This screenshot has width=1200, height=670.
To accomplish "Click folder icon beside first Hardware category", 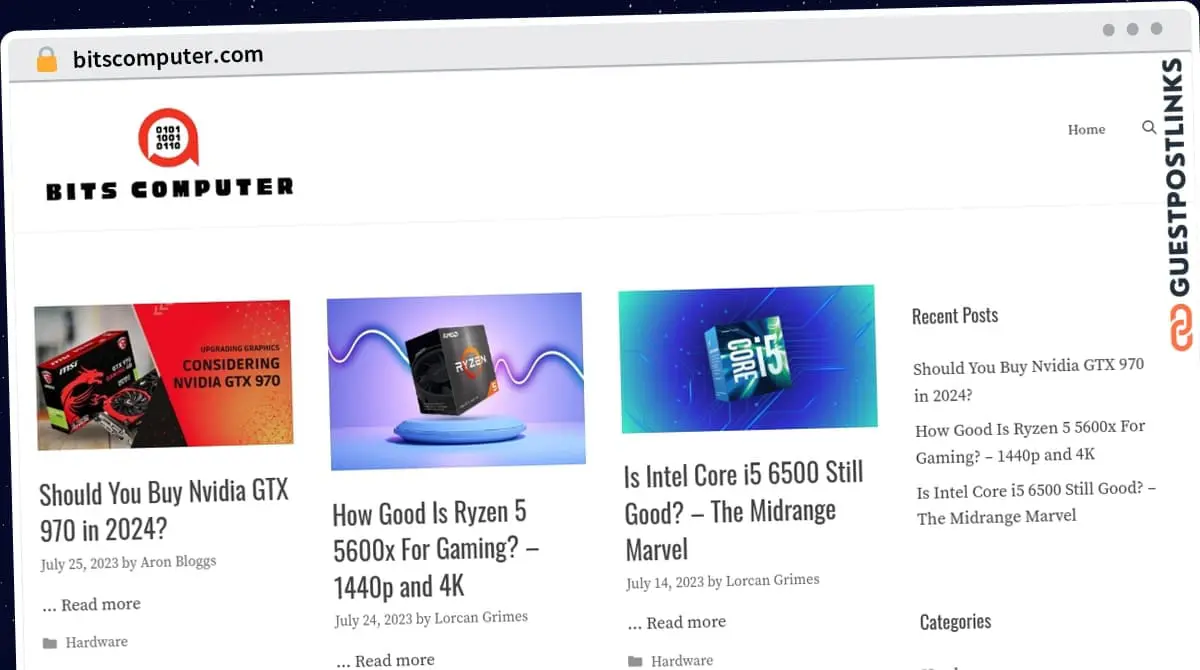I will point(49,643).
